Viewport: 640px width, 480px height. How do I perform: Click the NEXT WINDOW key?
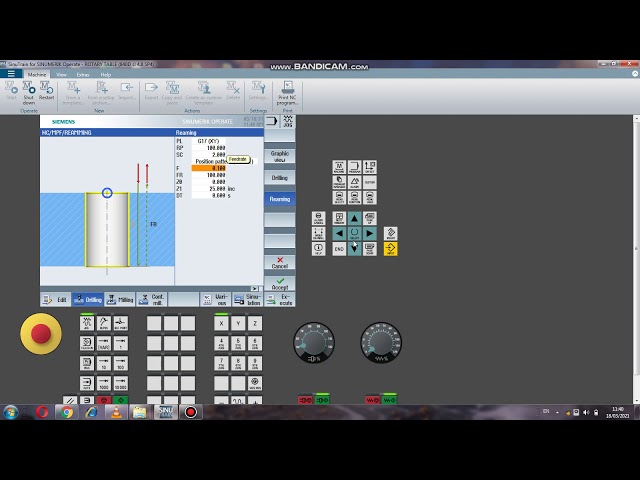point(339,218)
